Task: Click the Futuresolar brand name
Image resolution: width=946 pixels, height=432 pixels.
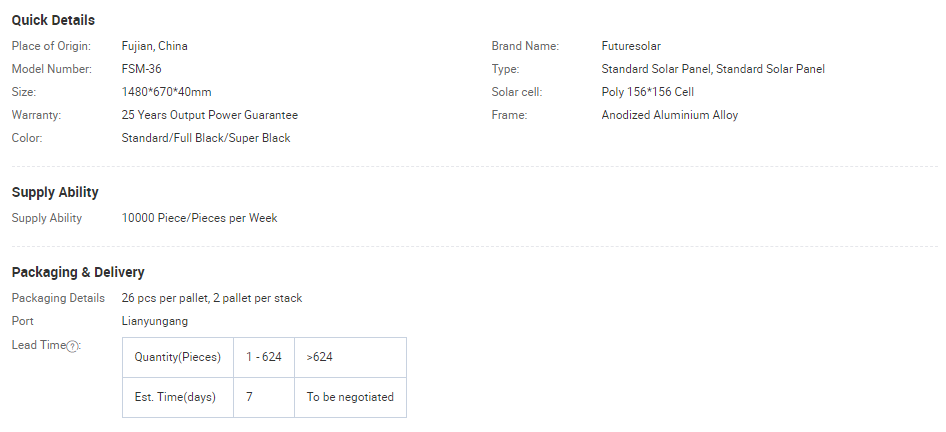Action: click(x=631, y=46)
